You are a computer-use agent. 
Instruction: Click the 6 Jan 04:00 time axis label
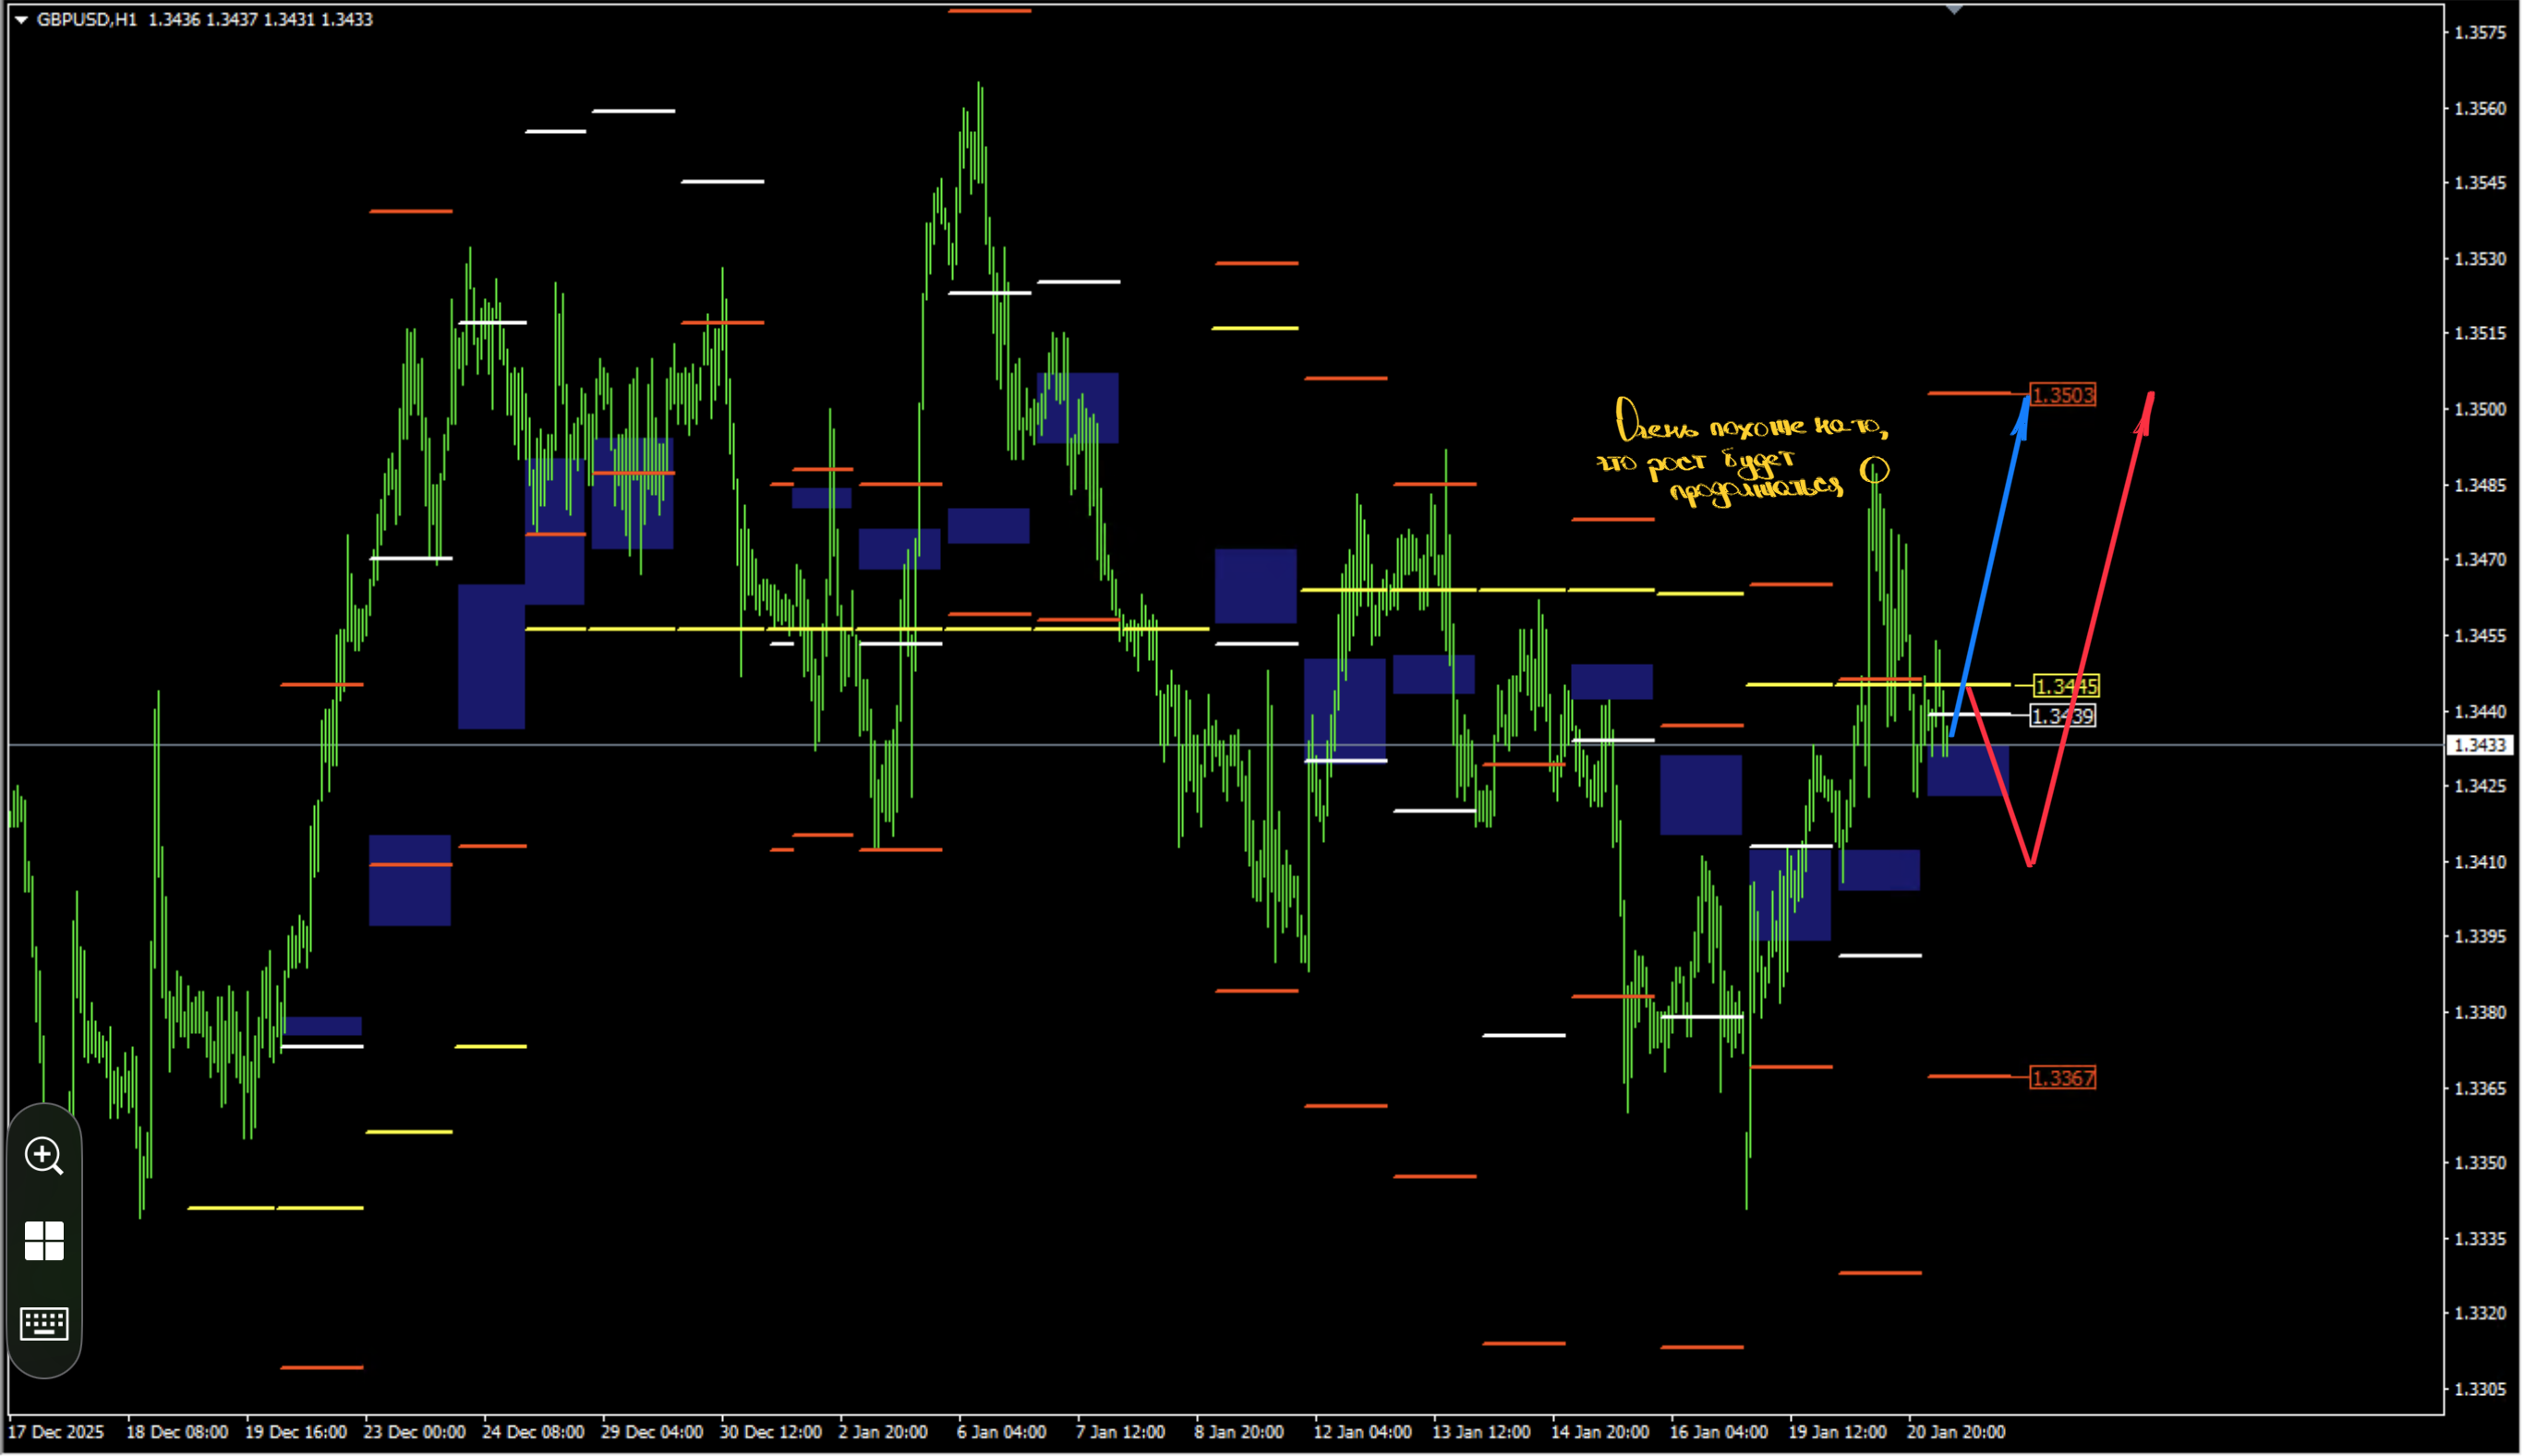1001,1432
